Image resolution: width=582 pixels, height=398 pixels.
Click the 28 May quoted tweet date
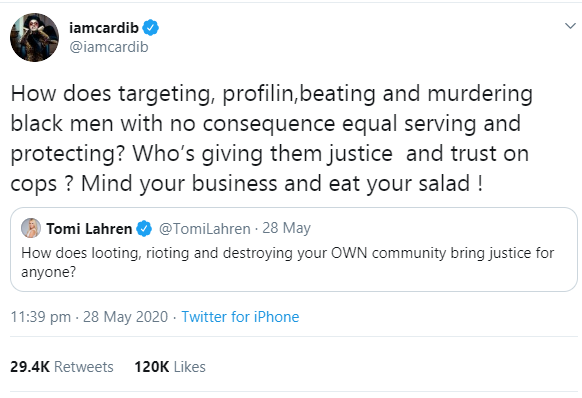(286, 228)
